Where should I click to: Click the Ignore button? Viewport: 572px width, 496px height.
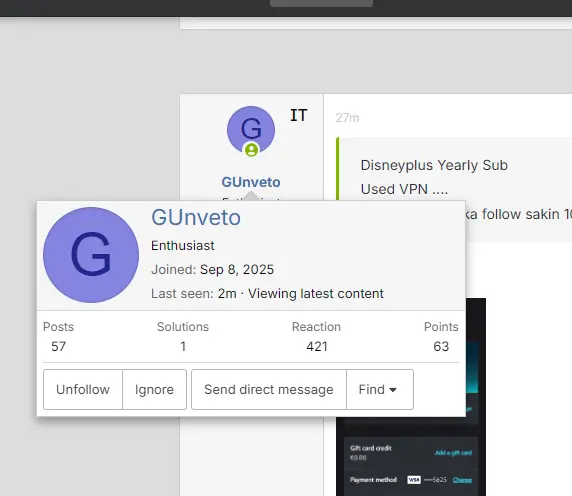[x=154, y=390]
